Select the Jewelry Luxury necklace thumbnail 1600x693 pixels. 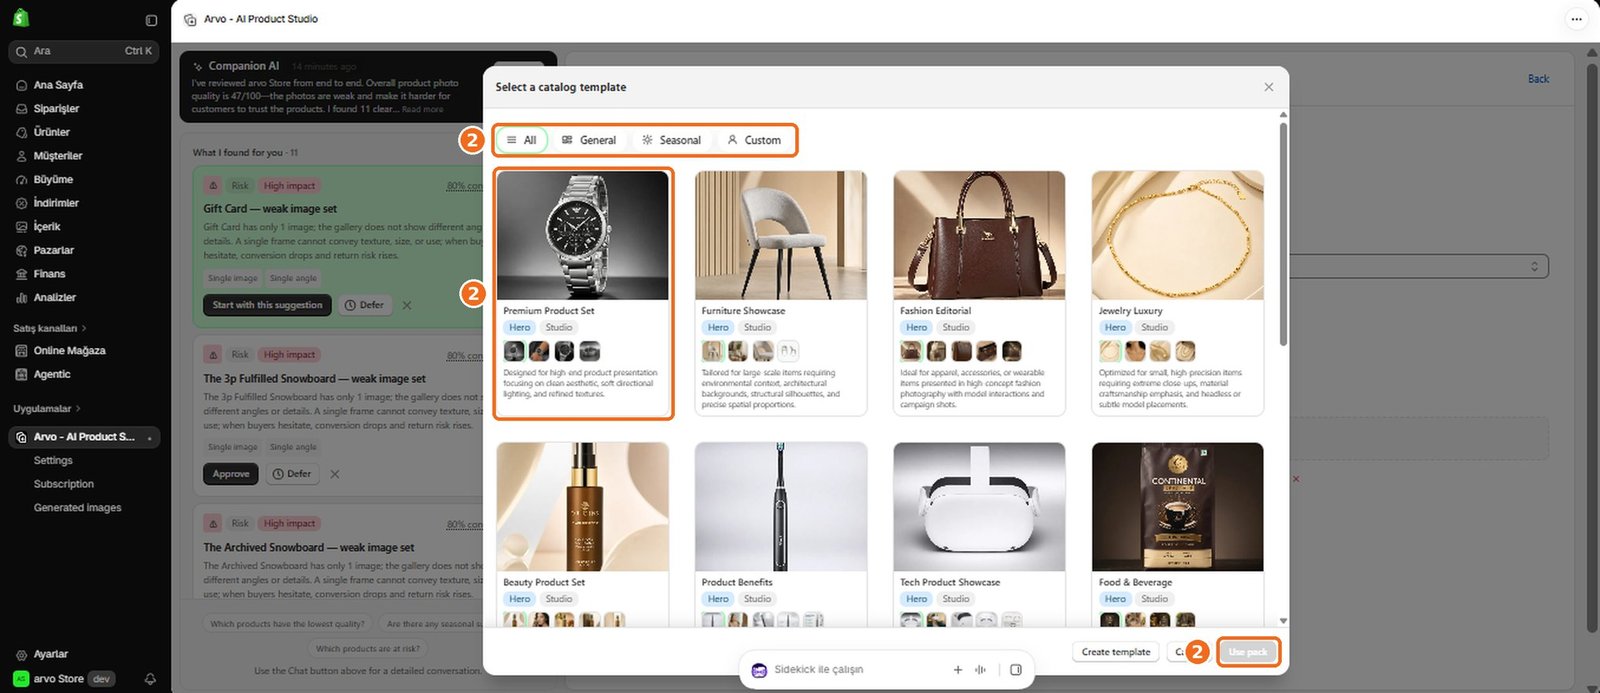point(1178,235)
